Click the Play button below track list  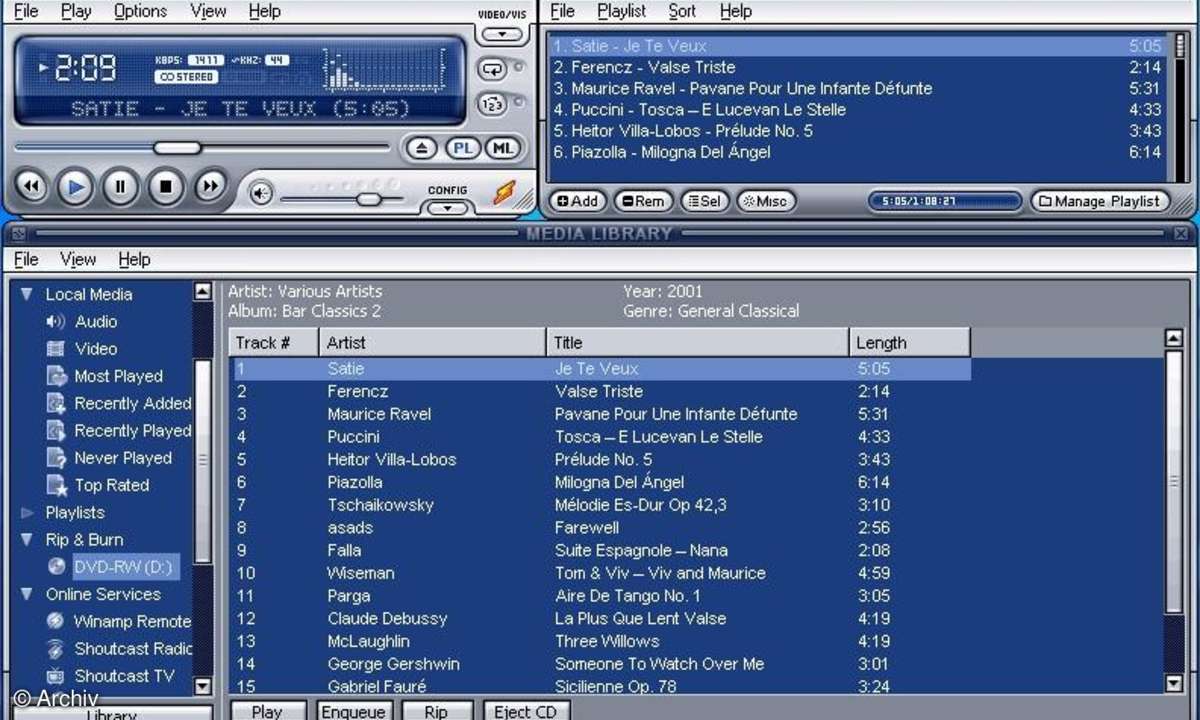[x=267, y=711]
